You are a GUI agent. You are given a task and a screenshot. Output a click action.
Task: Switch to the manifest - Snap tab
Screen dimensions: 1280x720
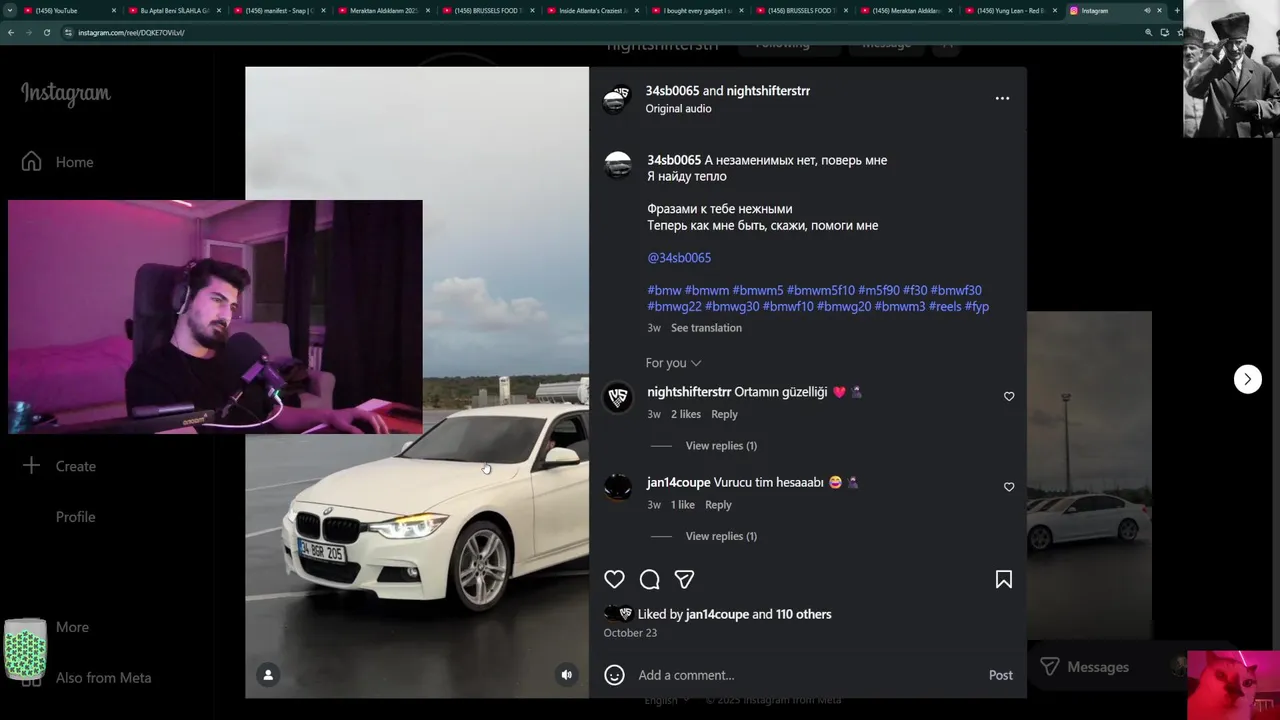click(280, 10)
